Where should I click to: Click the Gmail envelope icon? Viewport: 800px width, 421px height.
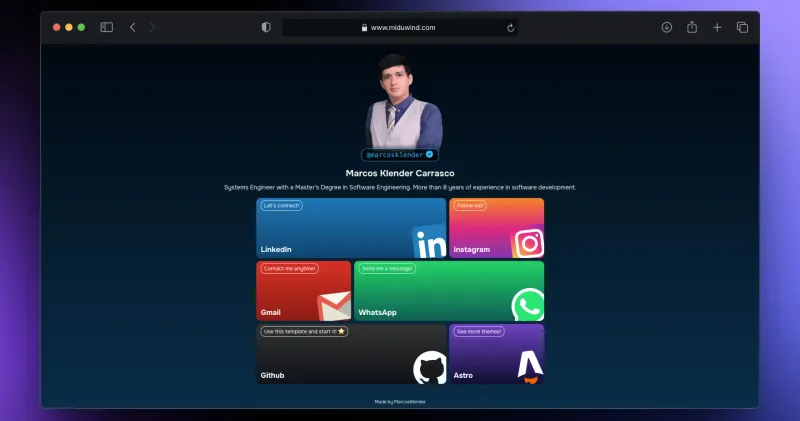pyautogui.click(x=334, y=306)
